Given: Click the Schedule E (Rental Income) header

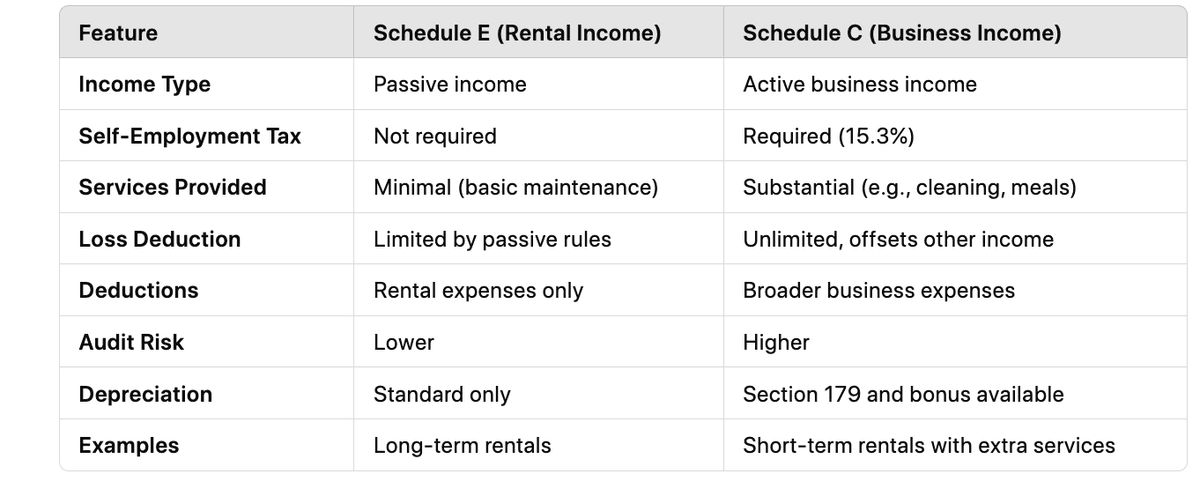Looking at the screenshot, I should tap(517, 33).
